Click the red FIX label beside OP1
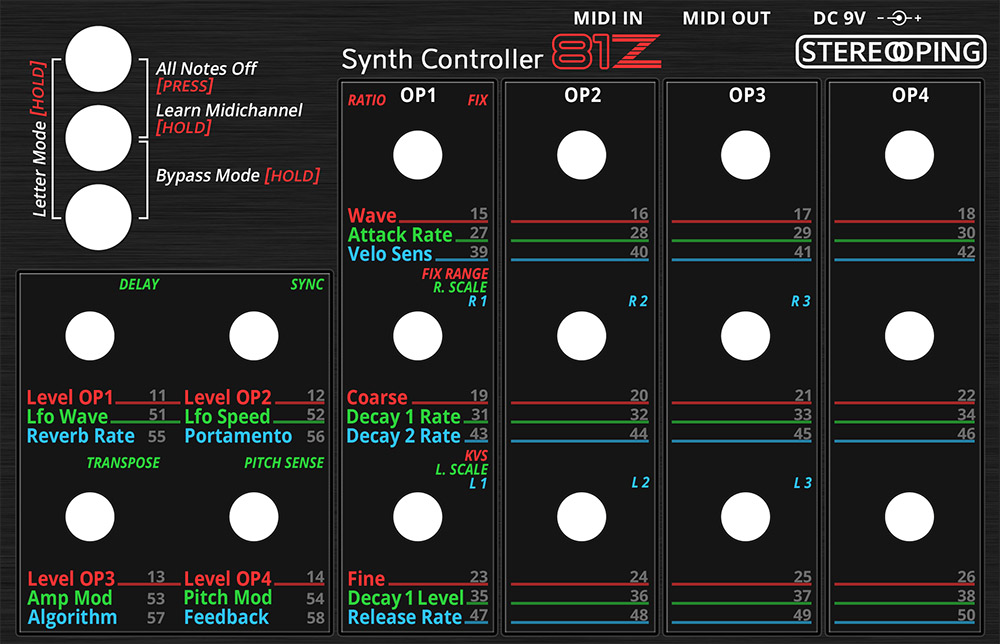Viewport: 1000px width, 644px height. tap(478, 100)
